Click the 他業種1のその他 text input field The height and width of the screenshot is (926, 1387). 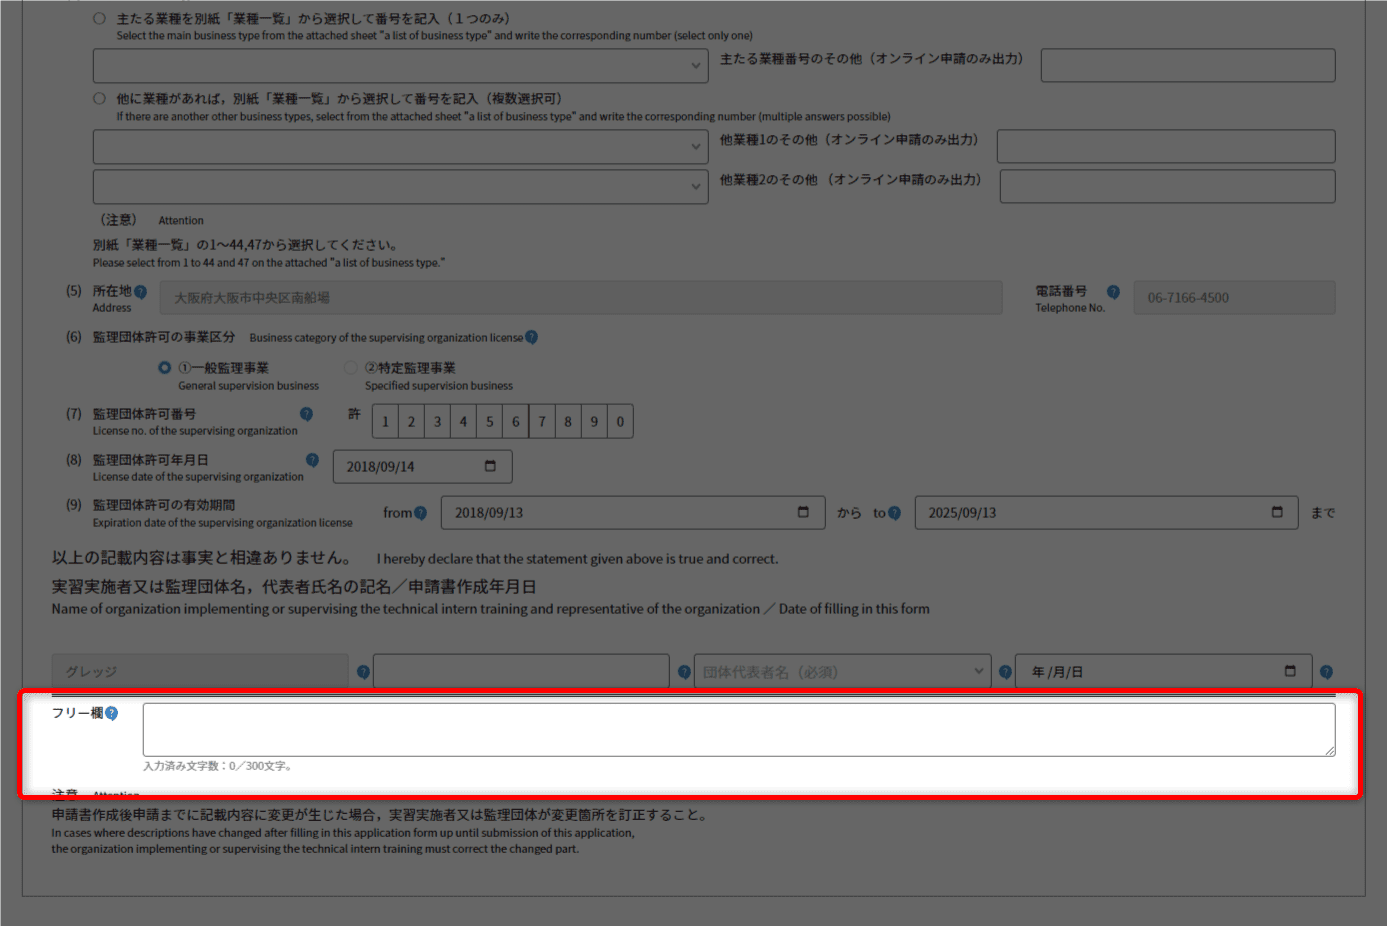coord(1165,146)
